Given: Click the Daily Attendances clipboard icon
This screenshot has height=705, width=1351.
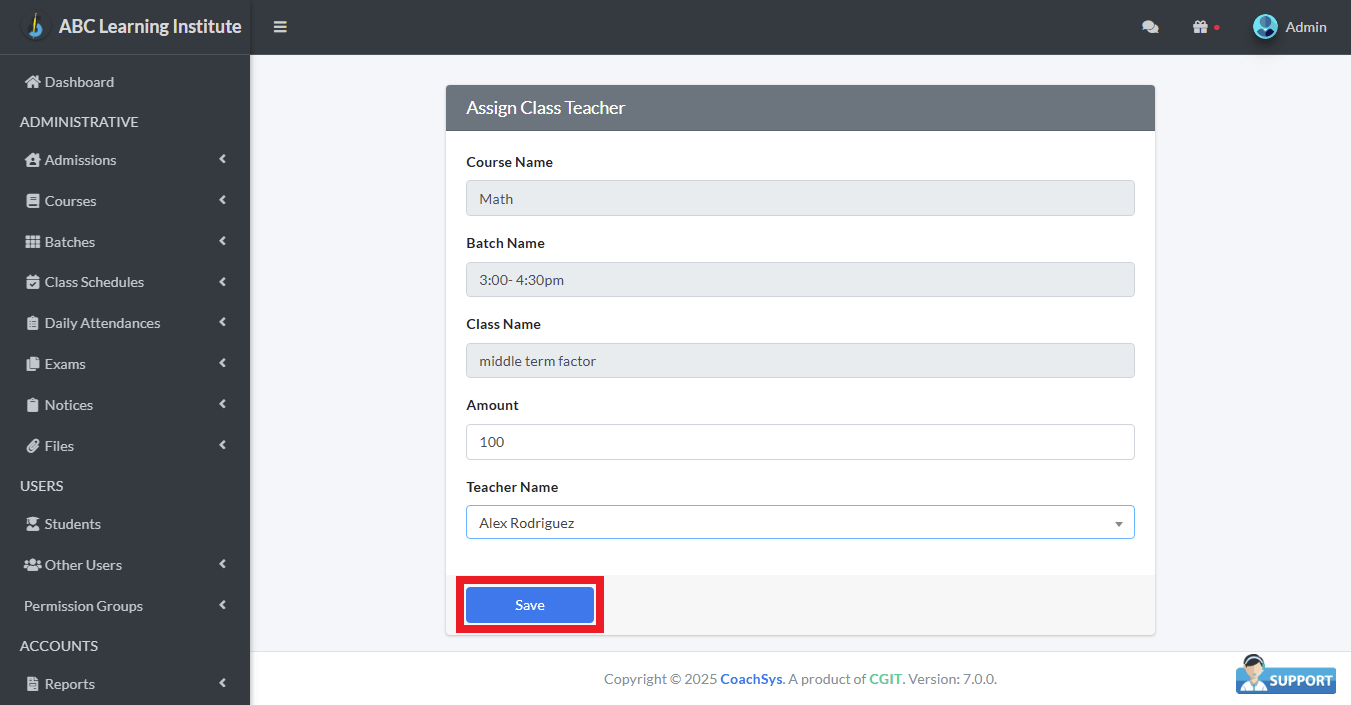Looking at the screenshot, I should pos(33,323).
